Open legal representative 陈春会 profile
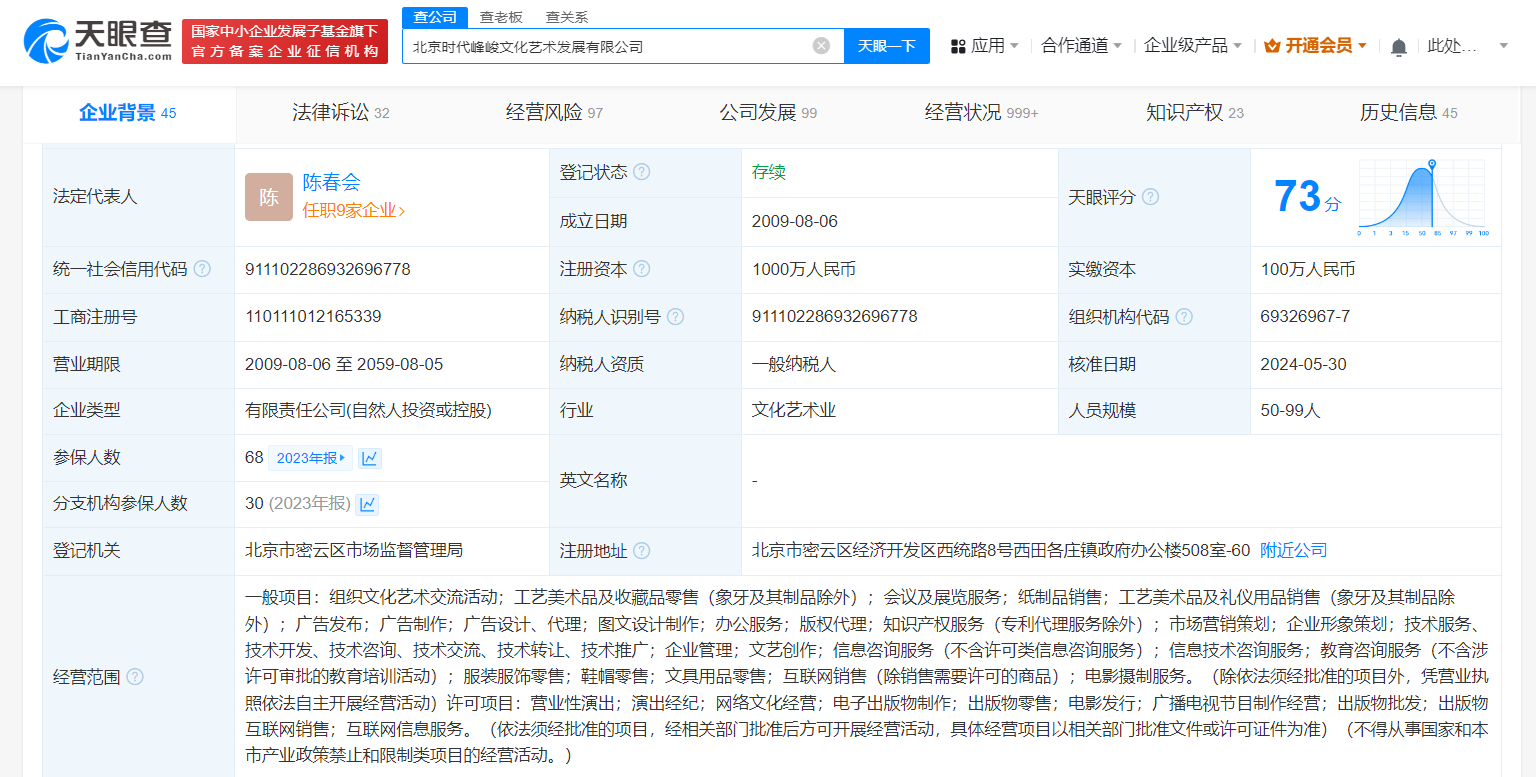 point(331,184)
